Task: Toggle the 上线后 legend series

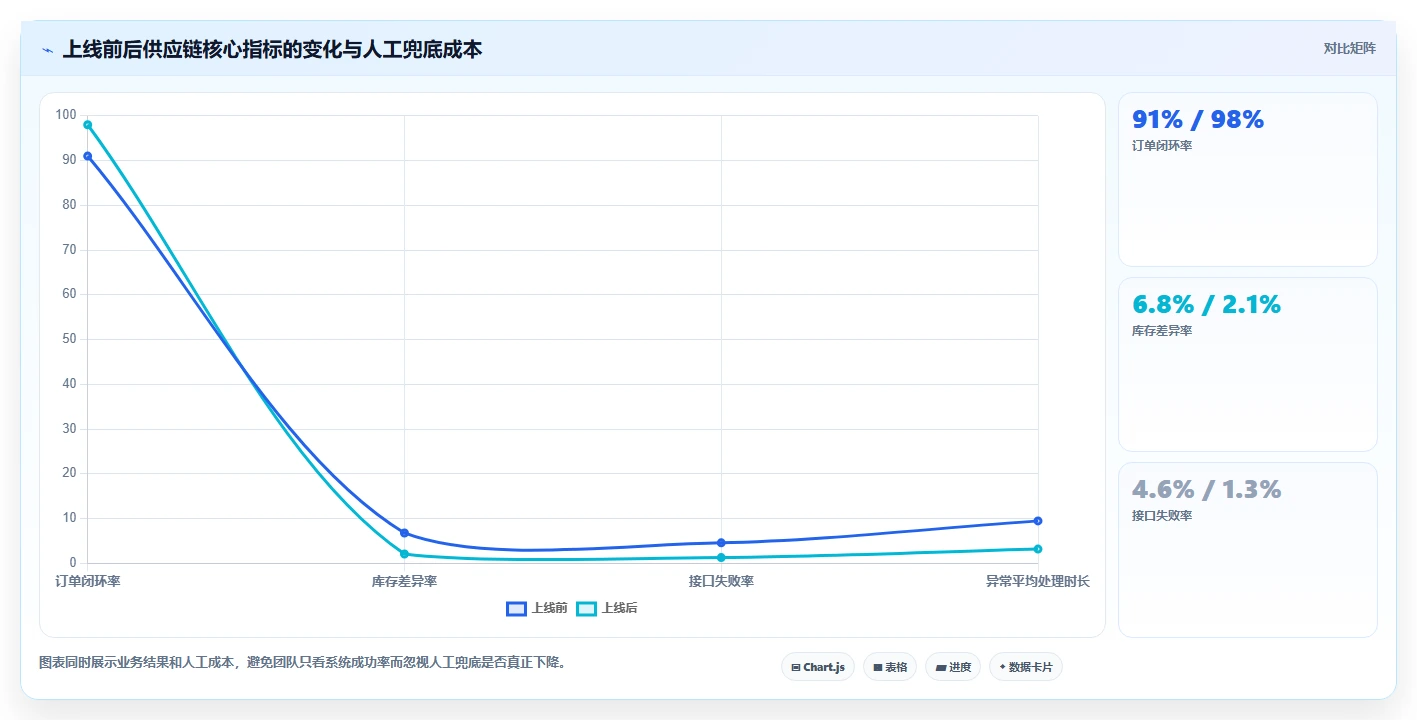Action: coord(607,608)
